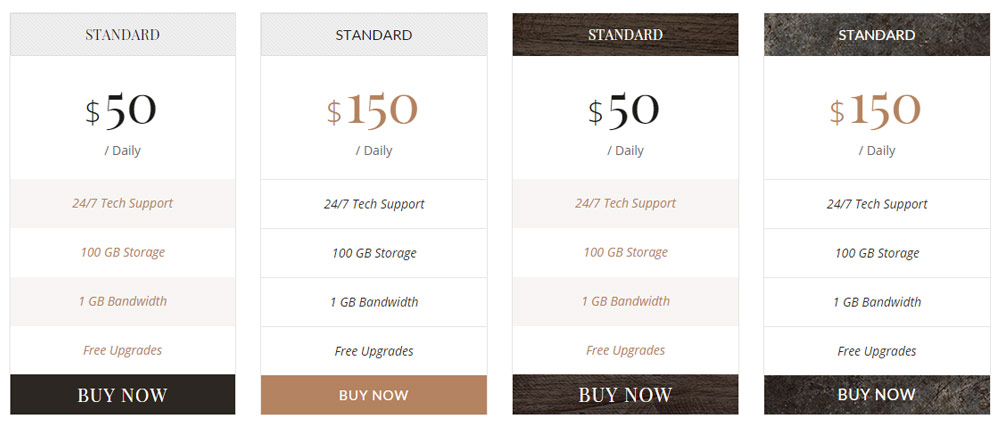This screenshot has width=1000, height=425.
Task: Select 100 GB Storage in second card
Action: click(x=374, y=253)
